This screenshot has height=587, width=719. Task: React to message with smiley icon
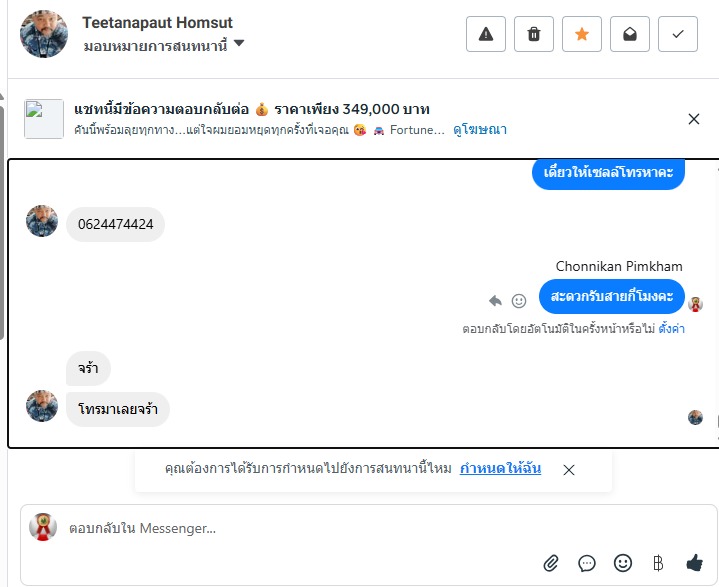(x=519, y=300)
